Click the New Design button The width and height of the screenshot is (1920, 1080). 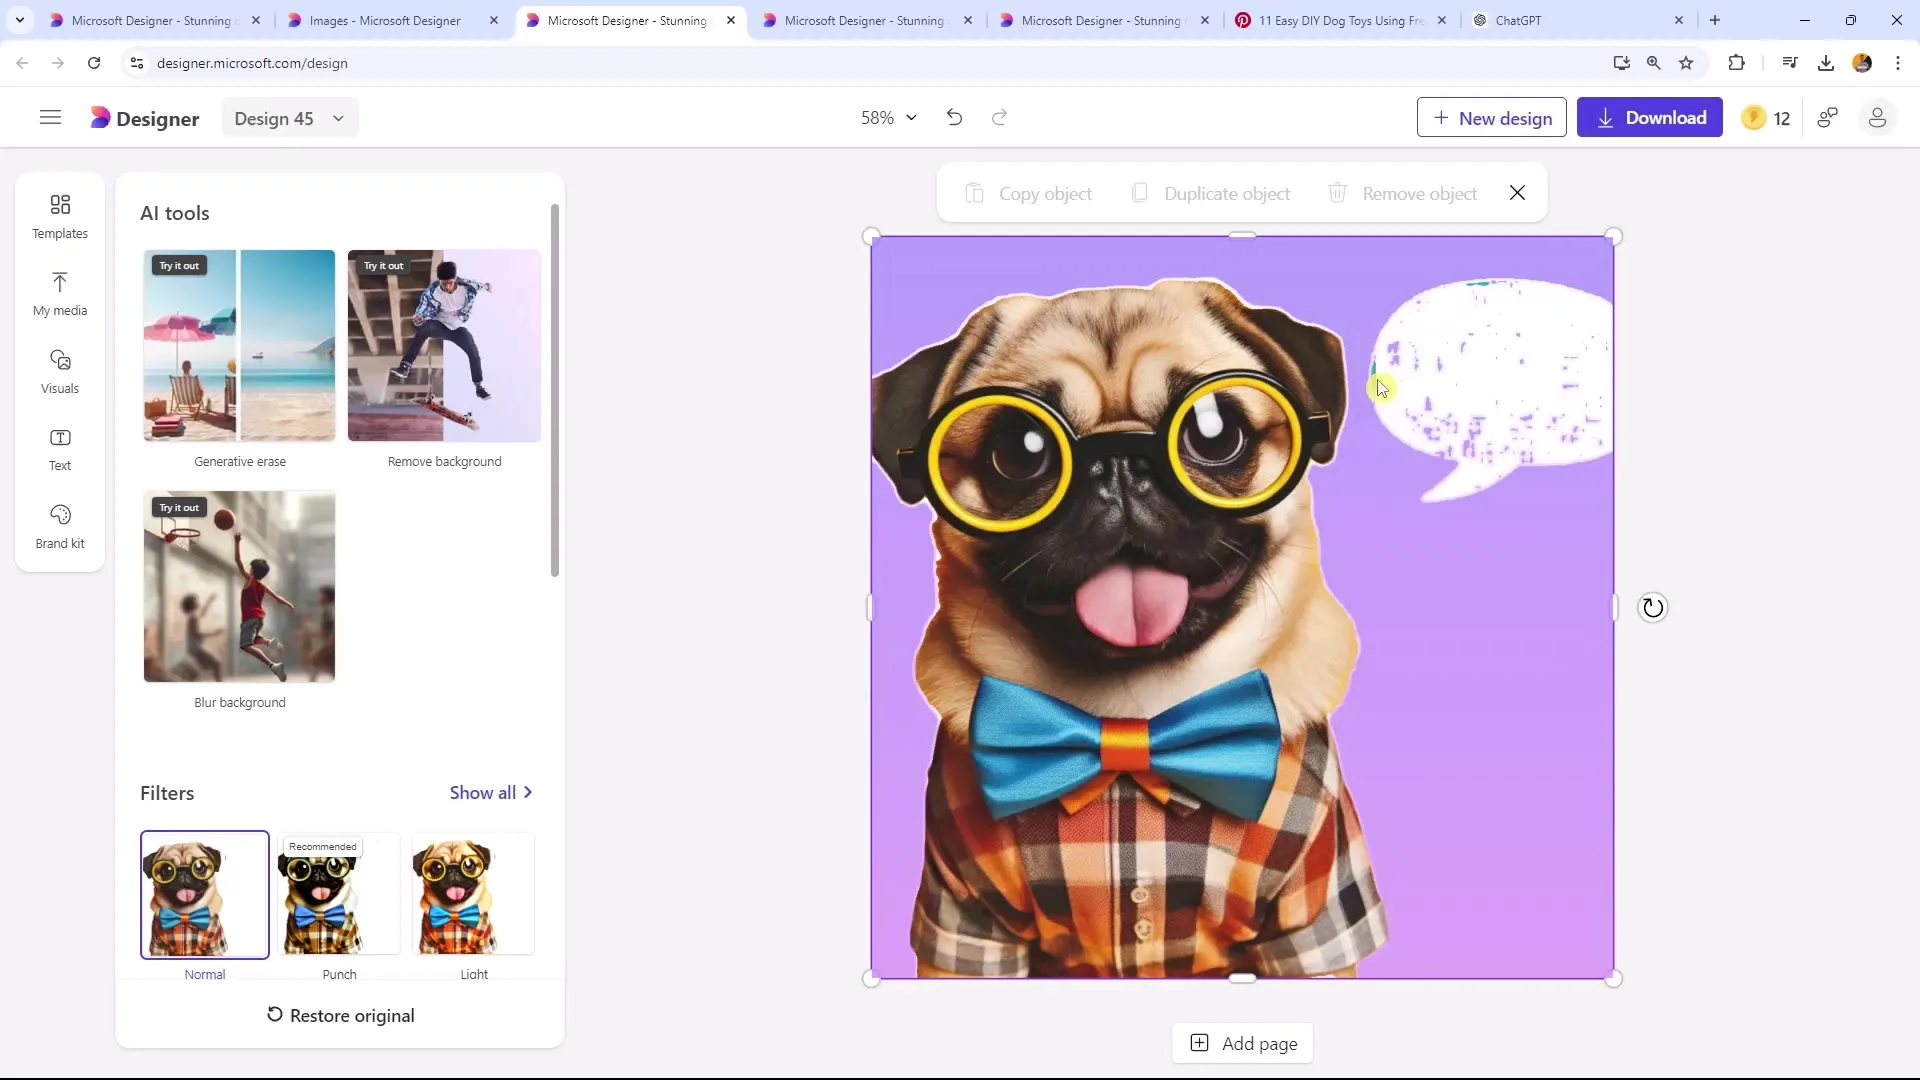point(1491,117)
